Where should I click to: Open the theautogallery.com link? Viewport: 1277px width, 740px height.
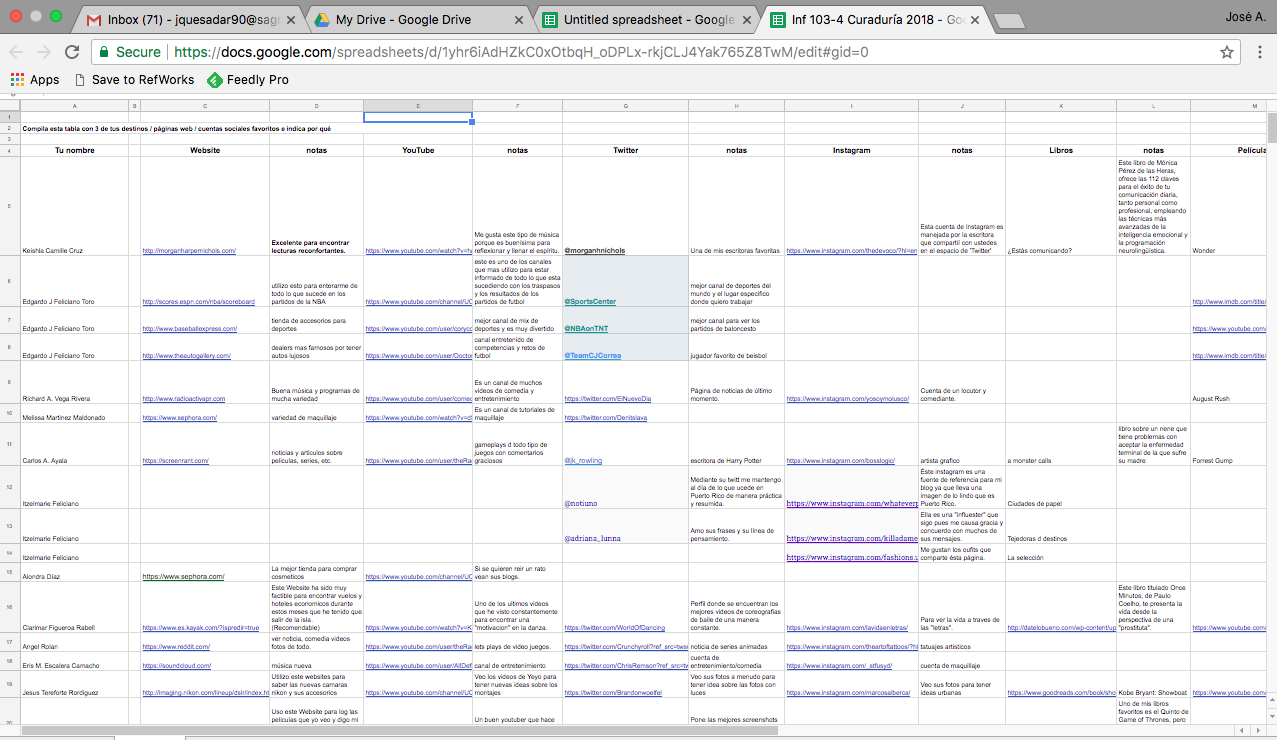[187, 355]
